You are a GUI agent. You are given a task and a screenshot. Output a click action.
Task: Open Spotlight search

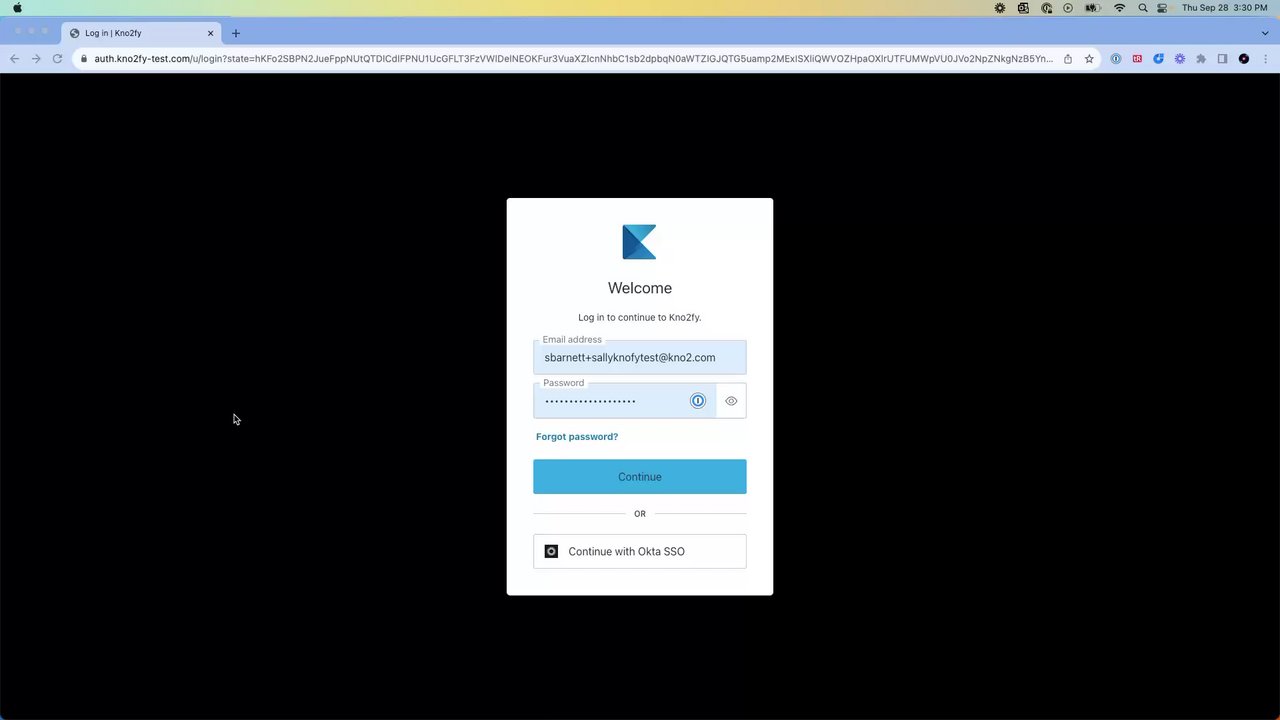coord(1142,8)
